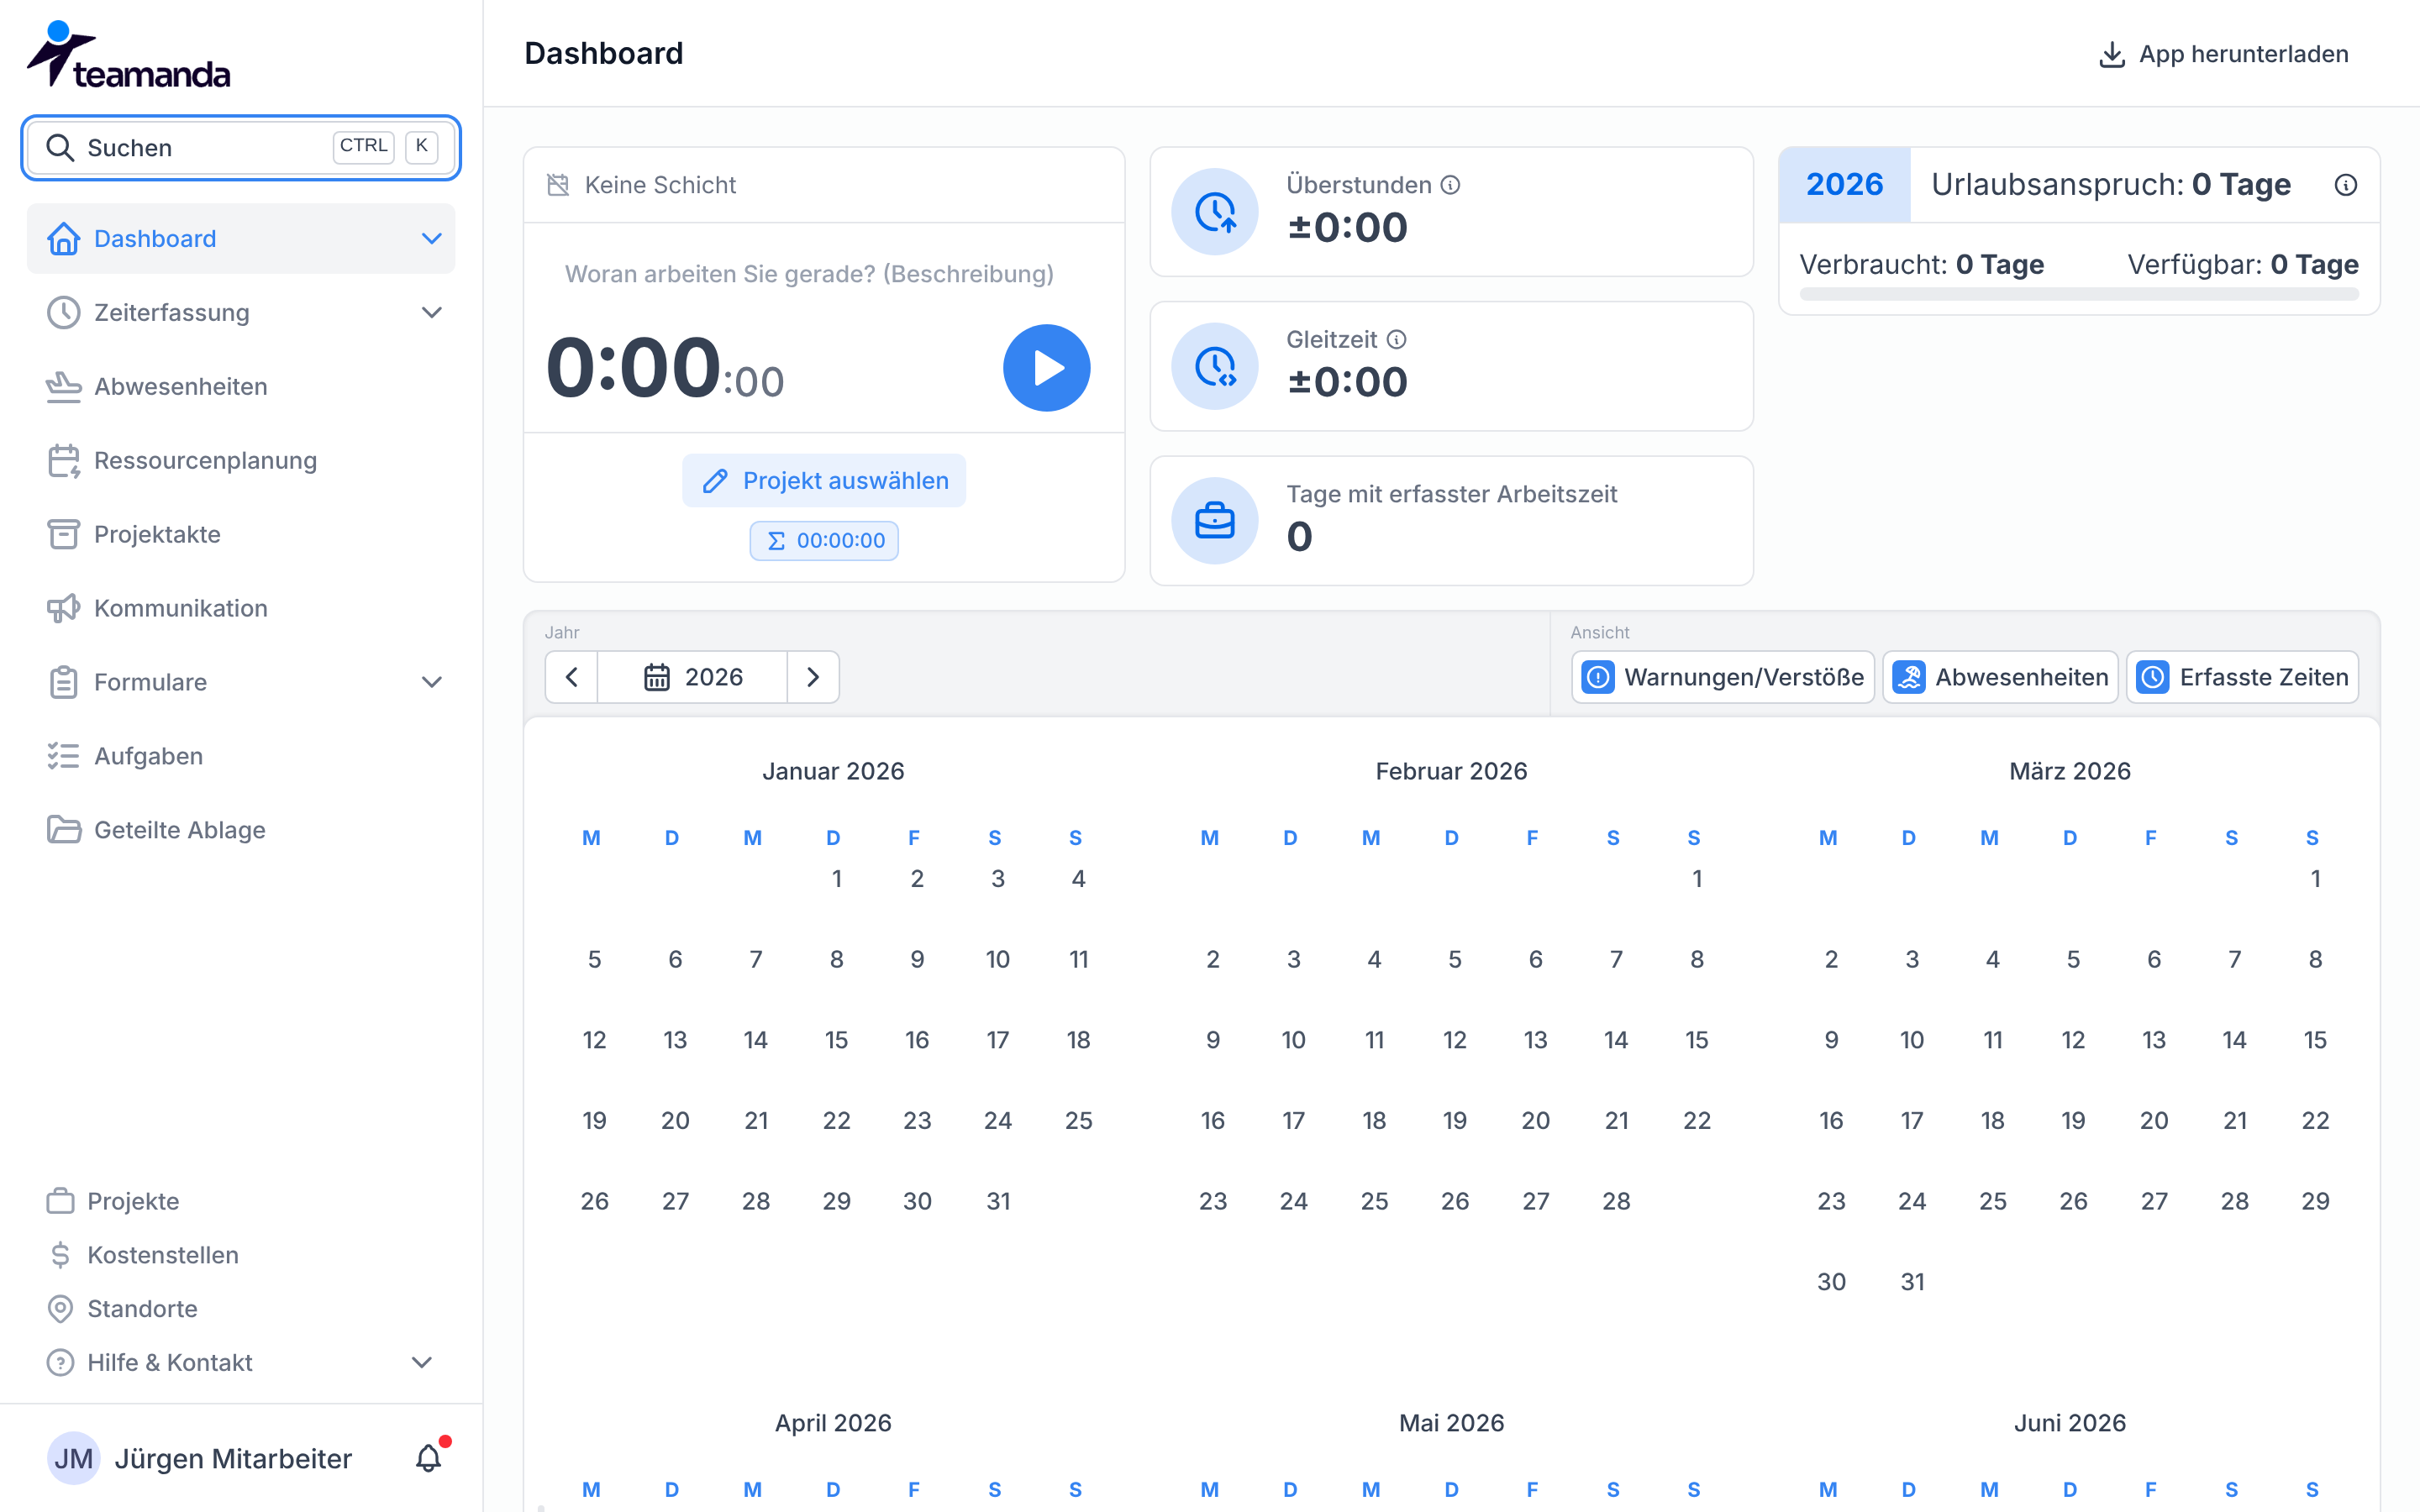Open Kostenstellen in the sidebar

pos(240,1255)
